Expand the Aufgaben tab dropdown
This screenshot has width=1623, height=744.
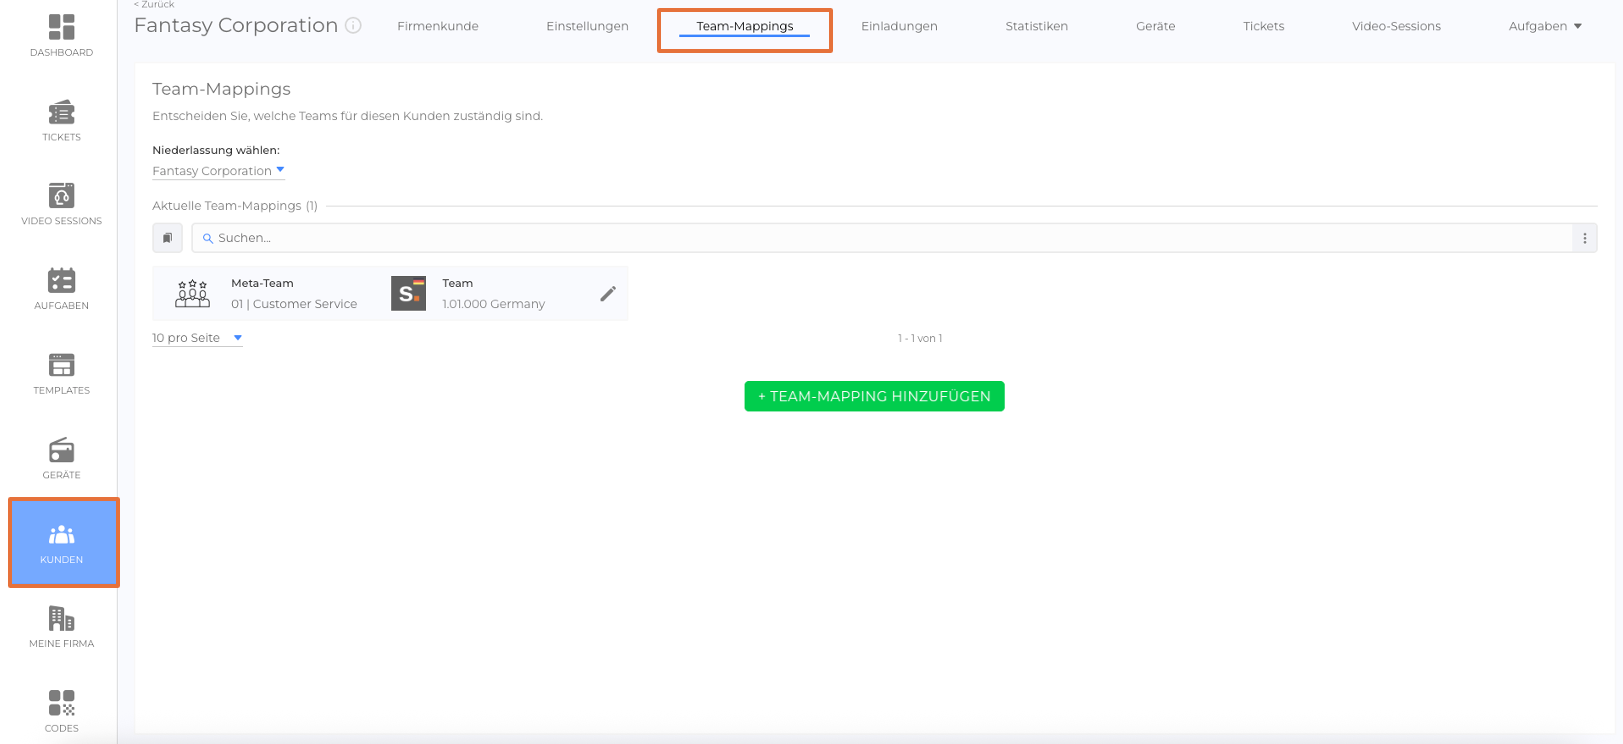(x=1544, y=26)
